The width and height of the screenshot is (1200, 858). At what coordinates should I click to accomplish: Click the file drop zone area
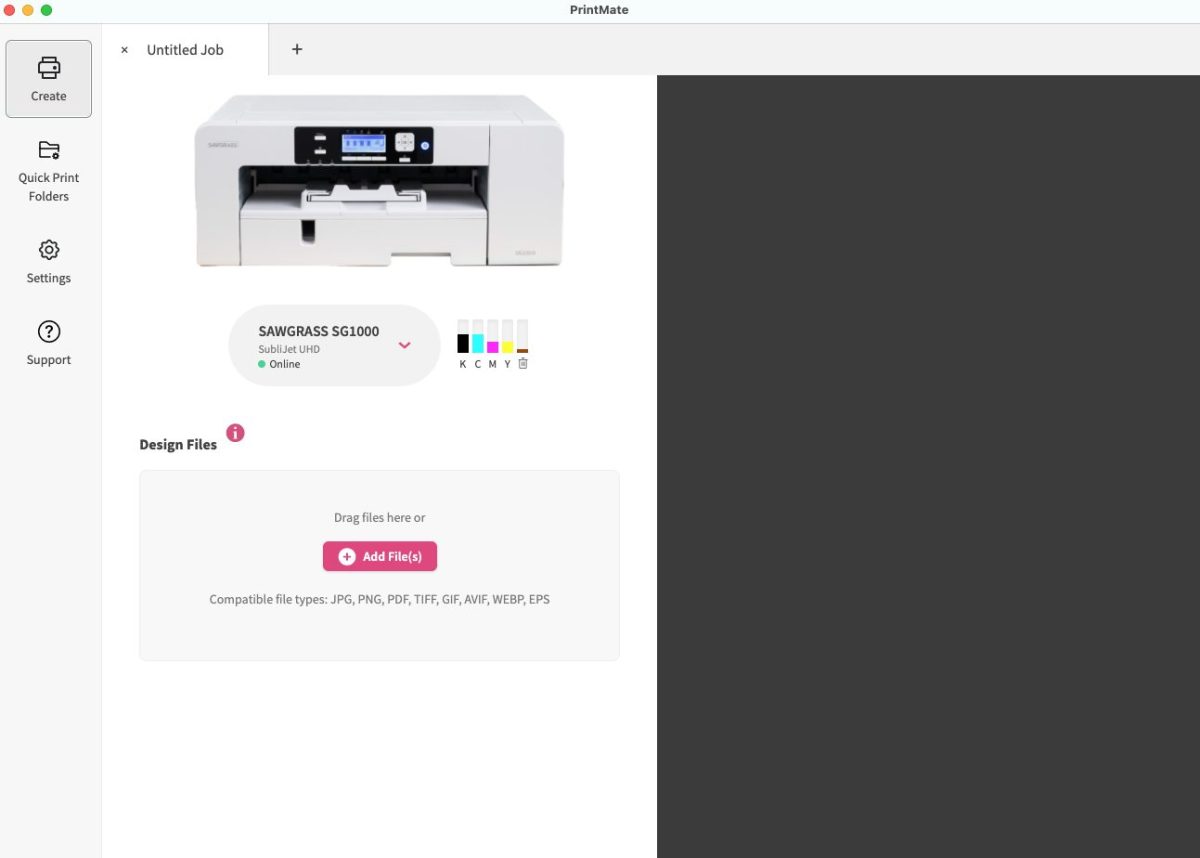tap(380, 566)
